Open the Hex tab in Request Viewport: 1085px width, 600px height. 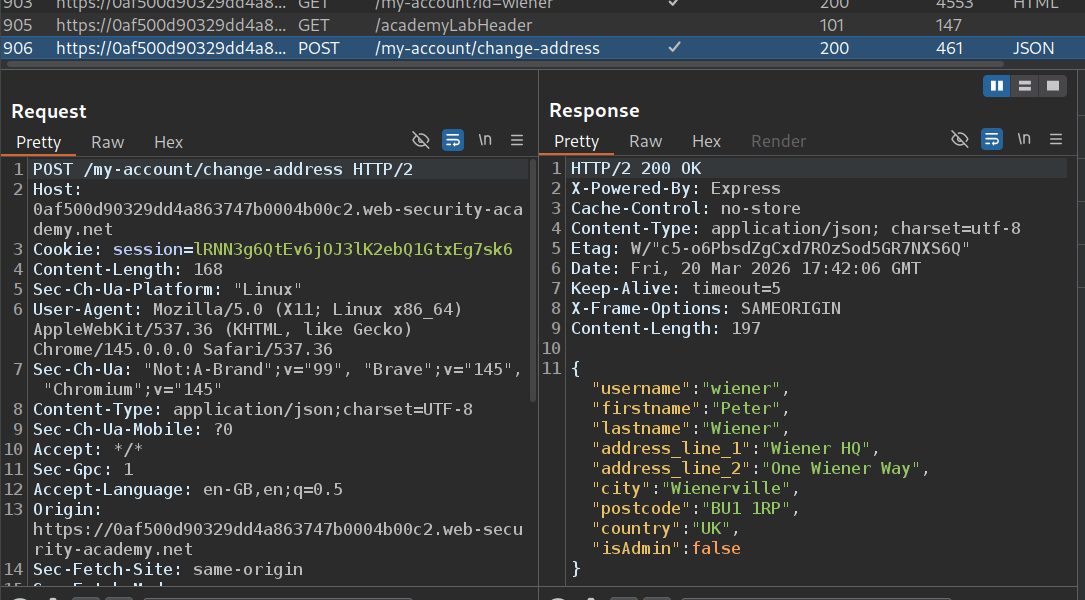168,142
